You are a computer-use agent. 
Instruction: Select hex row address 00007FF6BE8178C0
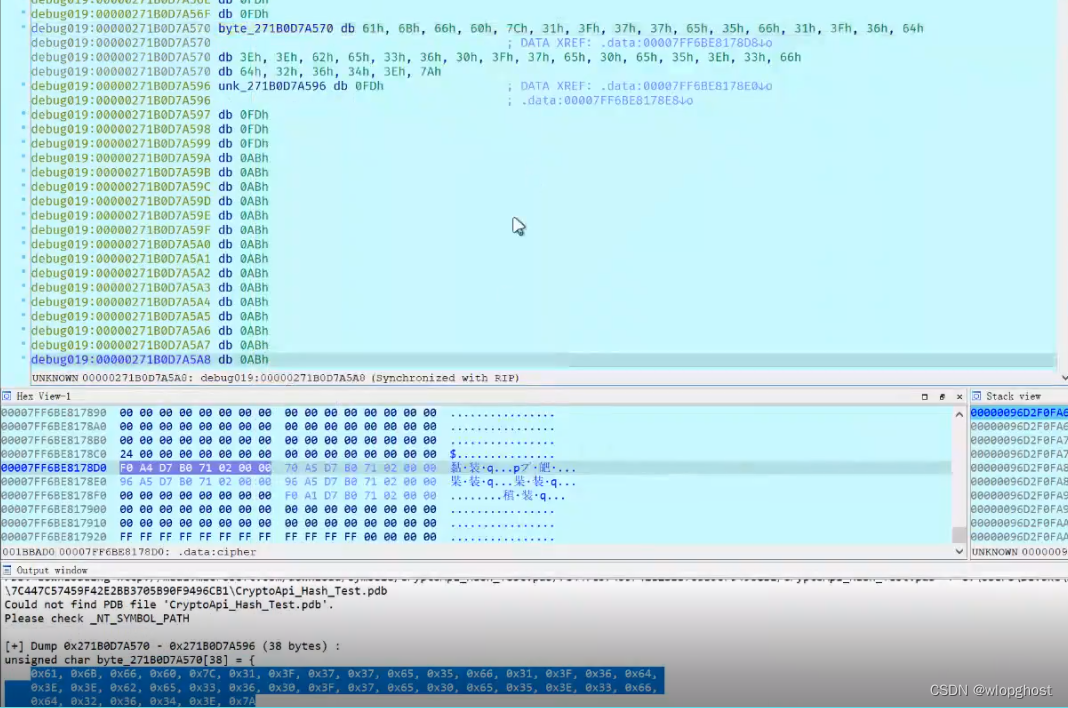tap(54, 455)
